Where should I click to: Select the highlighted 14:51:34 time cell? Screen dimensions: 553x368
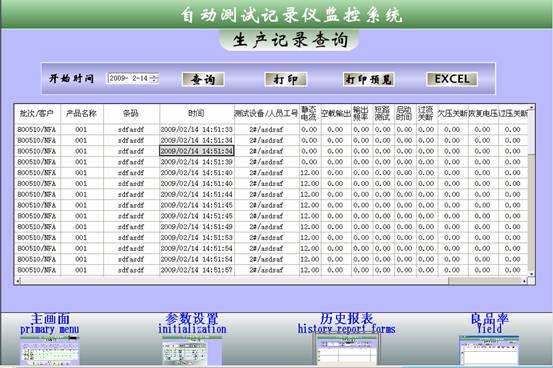click(x=196, y=151)
